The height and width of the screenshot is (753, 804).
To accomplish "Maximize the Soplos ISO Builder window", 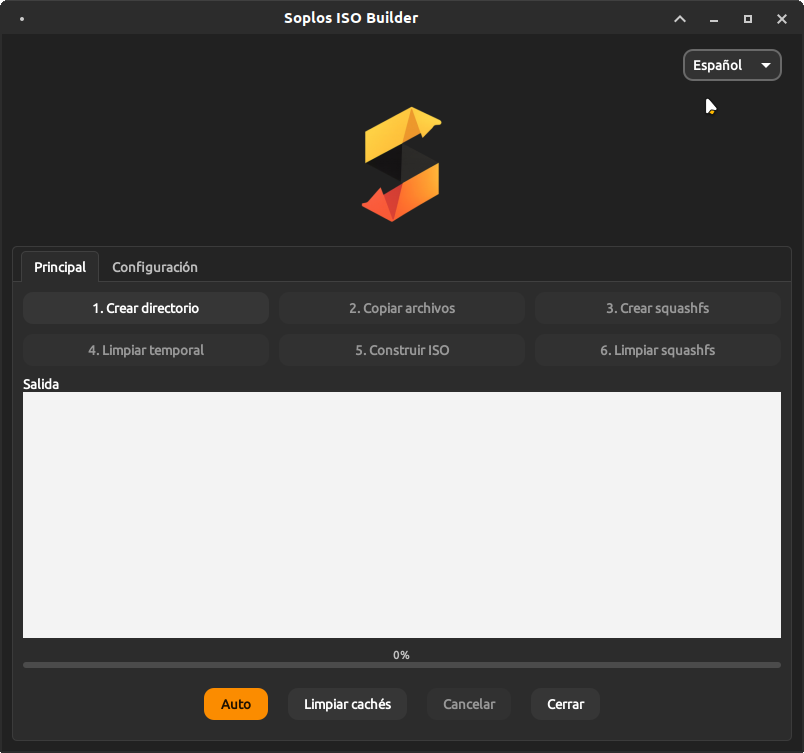I will pyautogui.click(x=748, y=19).
